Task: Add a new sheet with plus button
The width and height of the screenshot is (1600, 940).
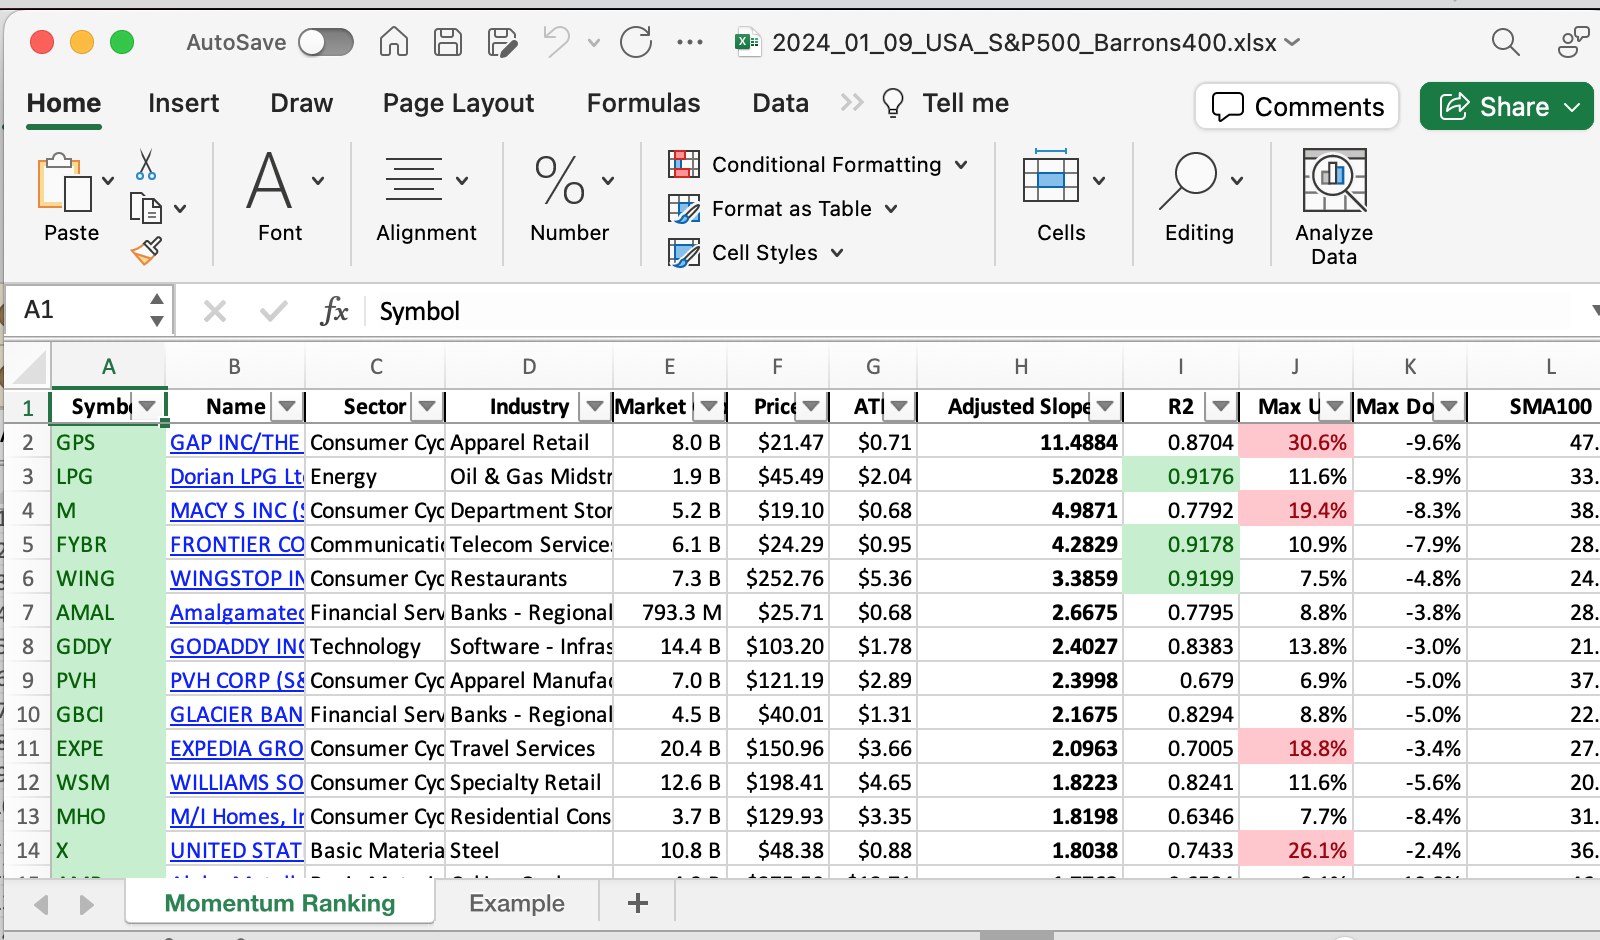Action: [x=638, y=903]
